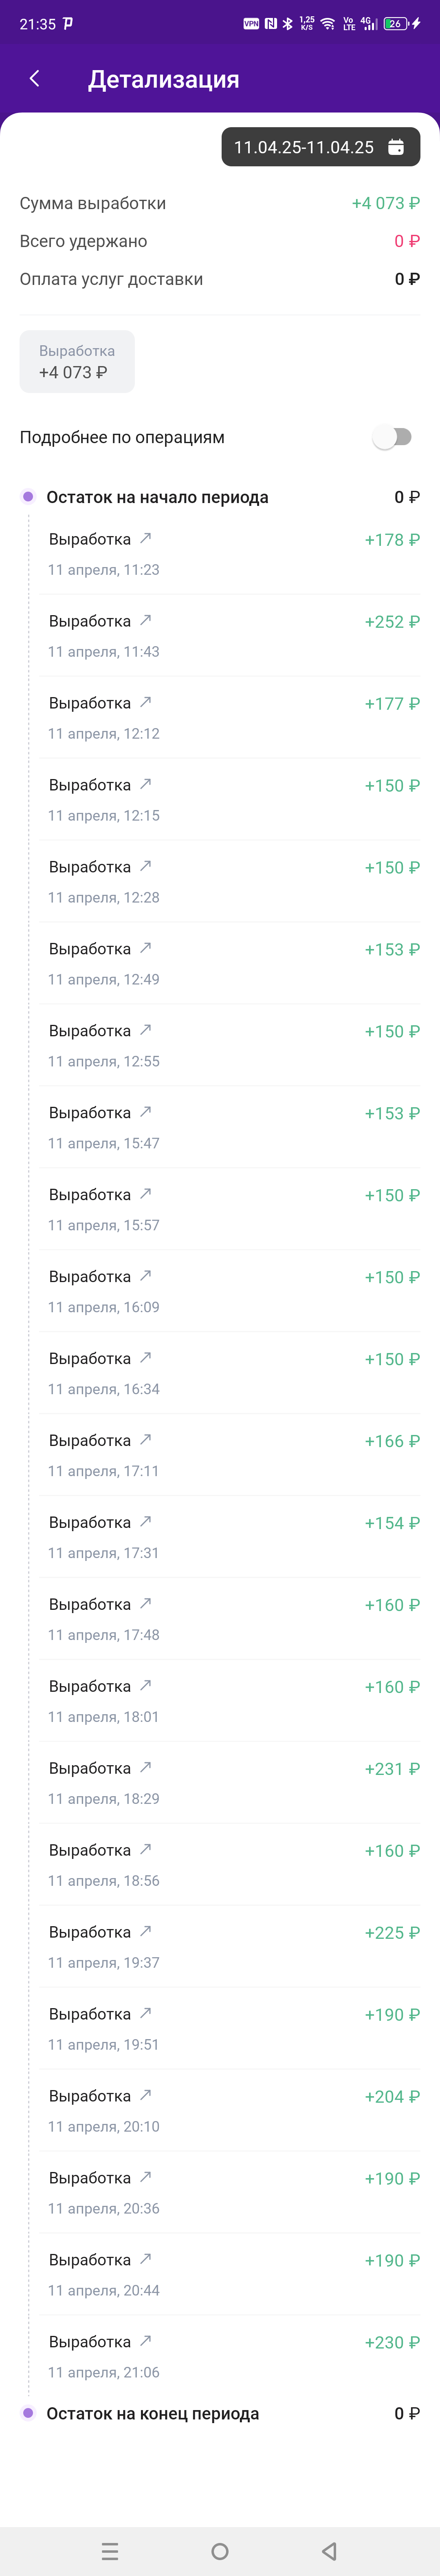Open details arrow for 11:23 Выработка entry
The height and width of the screenshot is (2576, 440).
(x=145, y=538)
